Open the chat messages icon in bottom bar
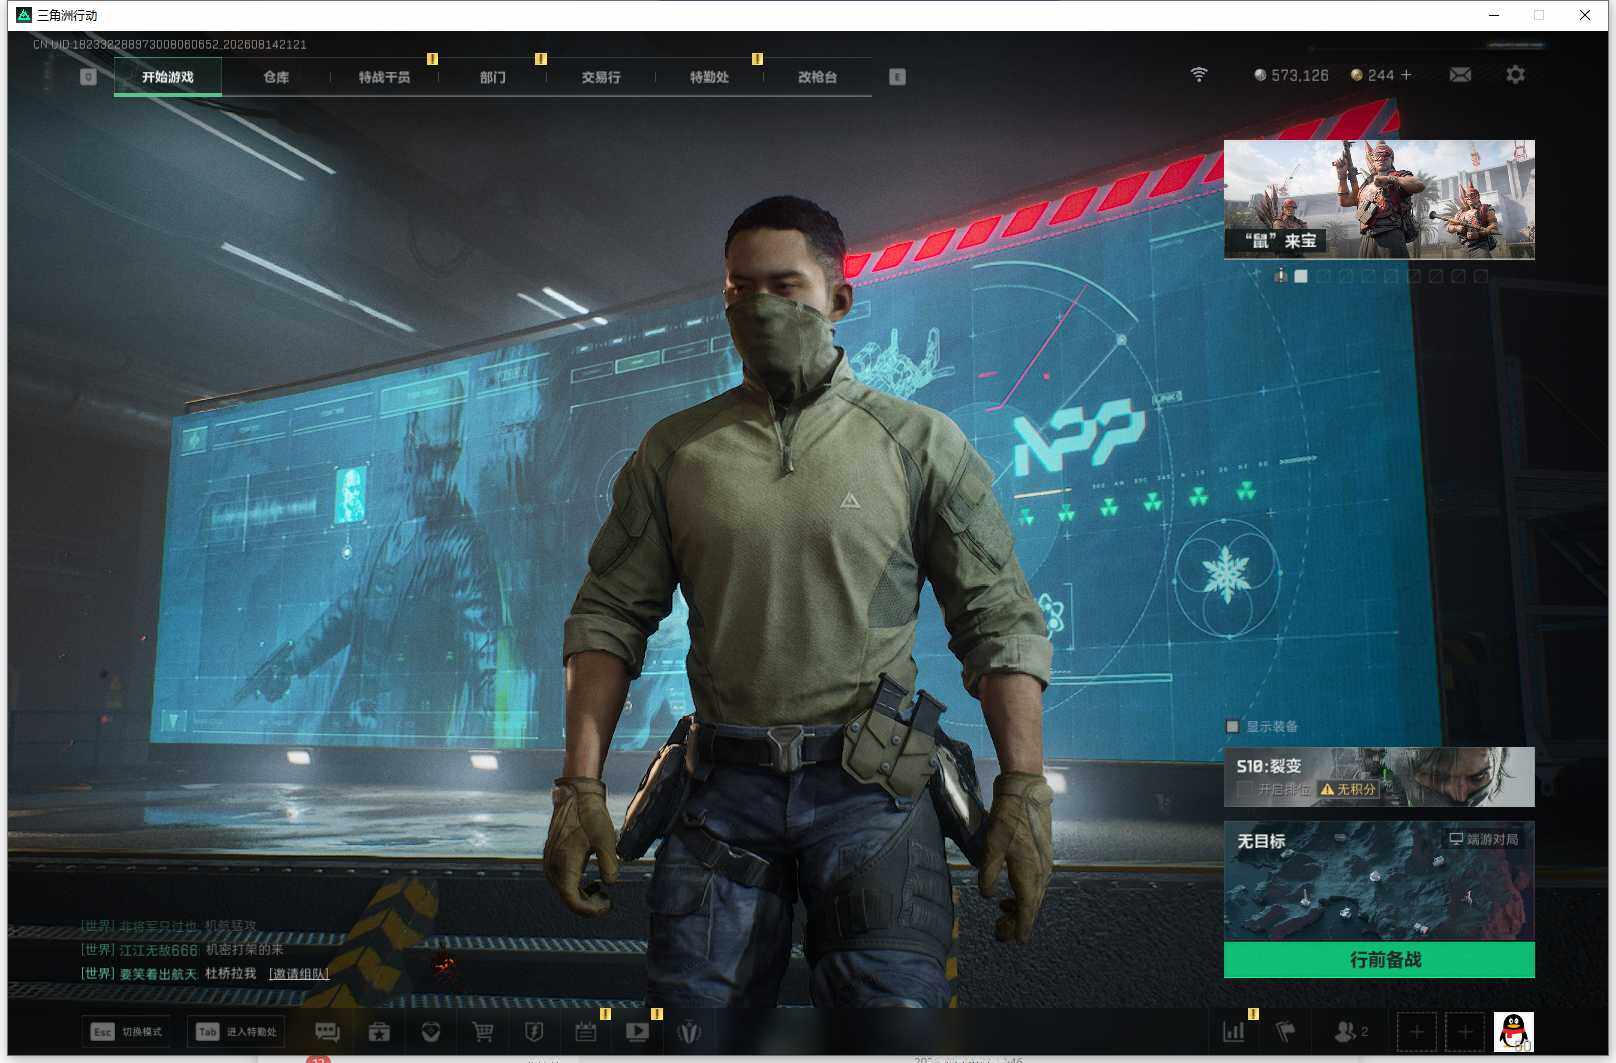This screenshot has width=1616, height=1063. (327, 1032)
